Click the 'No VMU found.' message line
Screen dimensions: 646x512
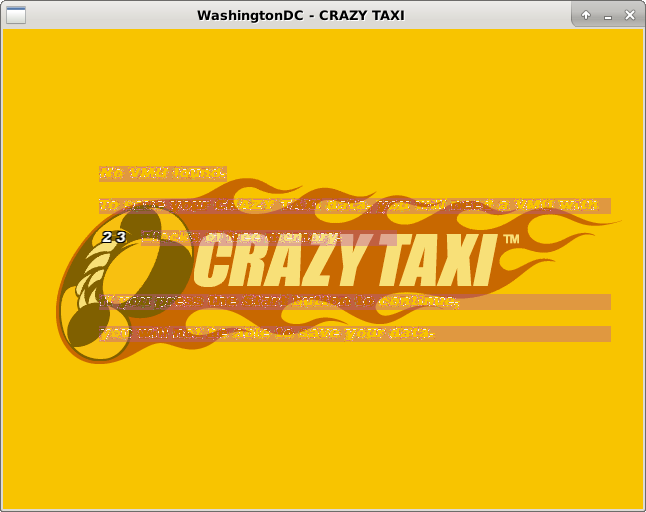coord(163,173)
